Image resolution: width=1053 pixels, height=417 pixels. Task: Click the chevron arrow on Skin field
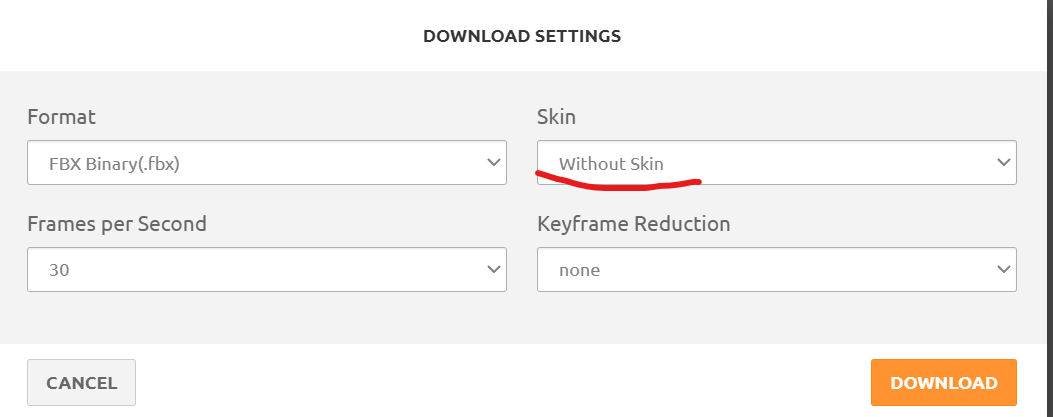1004,162
